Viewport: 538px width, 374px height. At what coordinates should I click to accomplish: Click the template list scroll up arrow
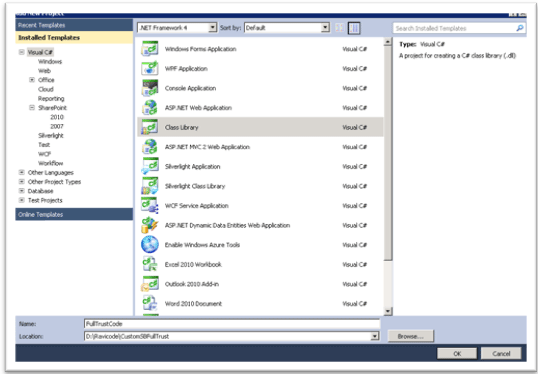point(388,42)
